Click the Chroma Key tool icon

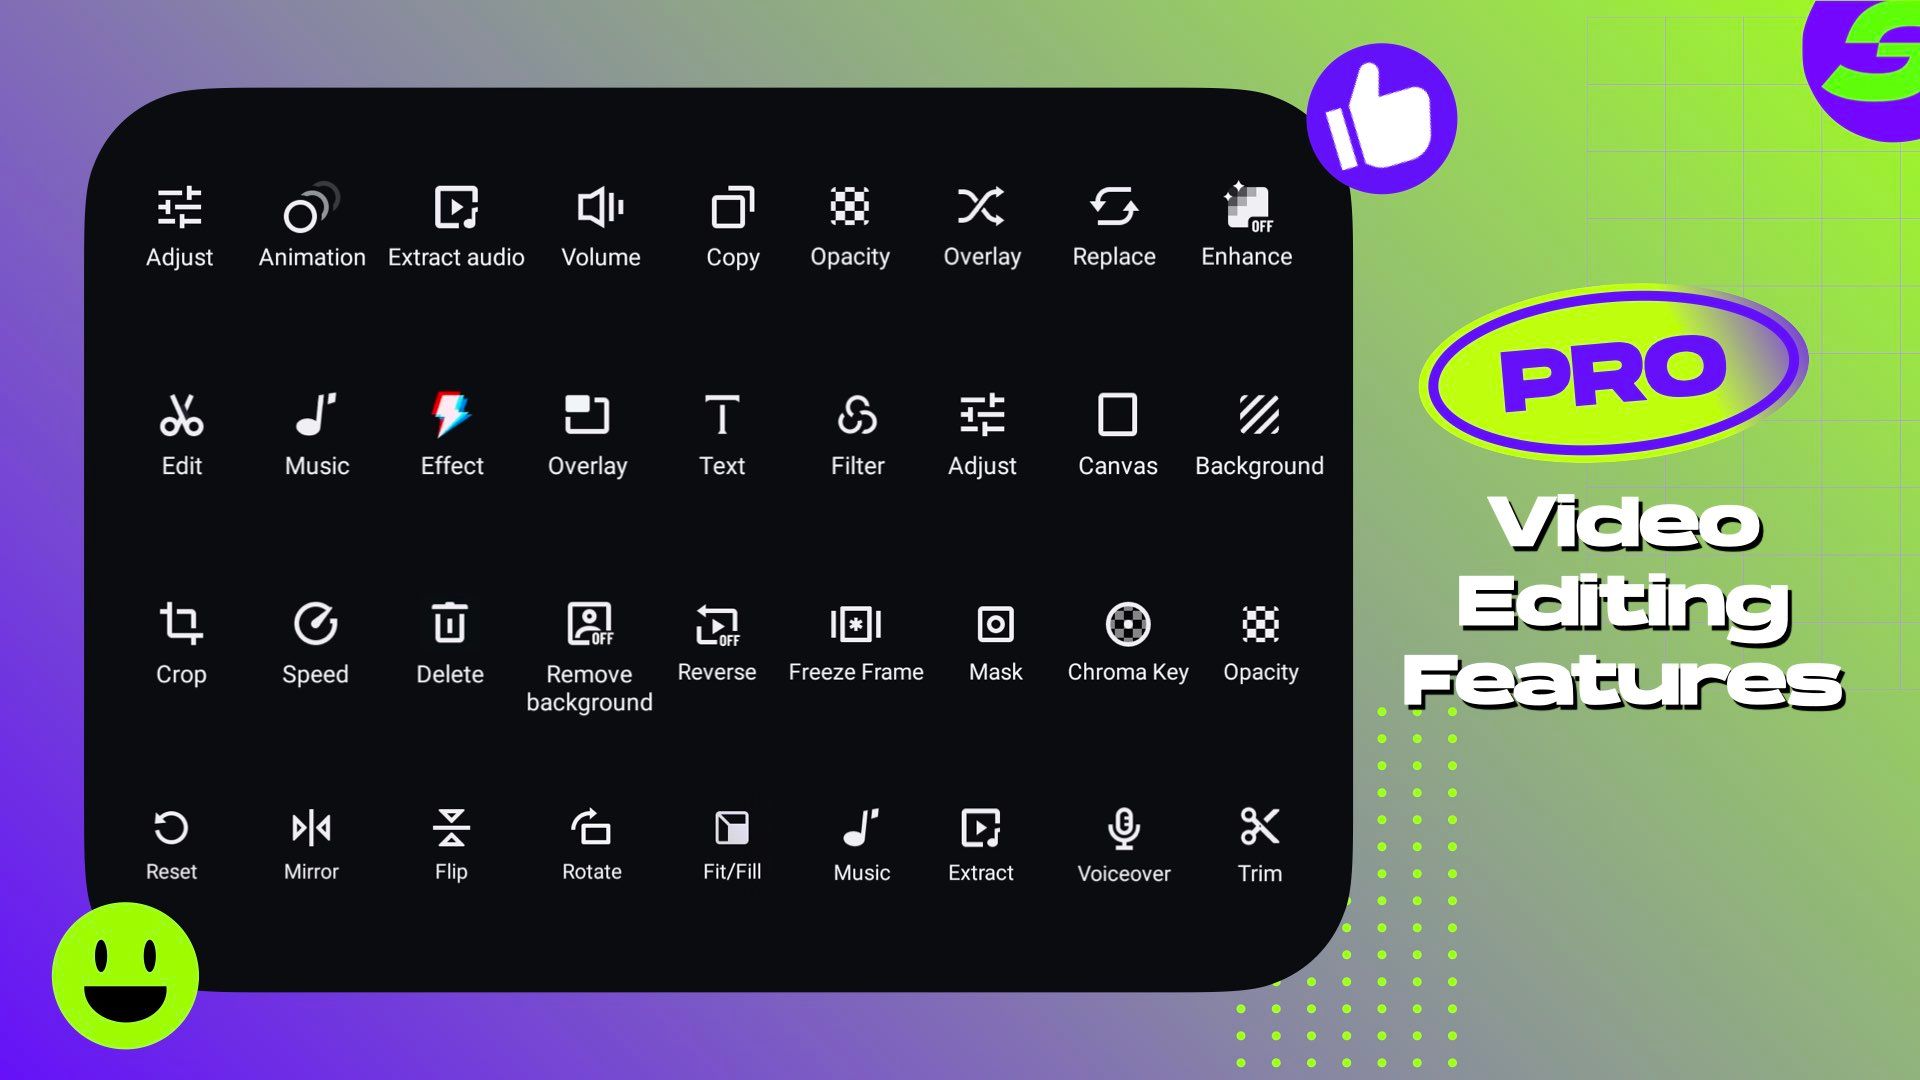coord(1127,624)
